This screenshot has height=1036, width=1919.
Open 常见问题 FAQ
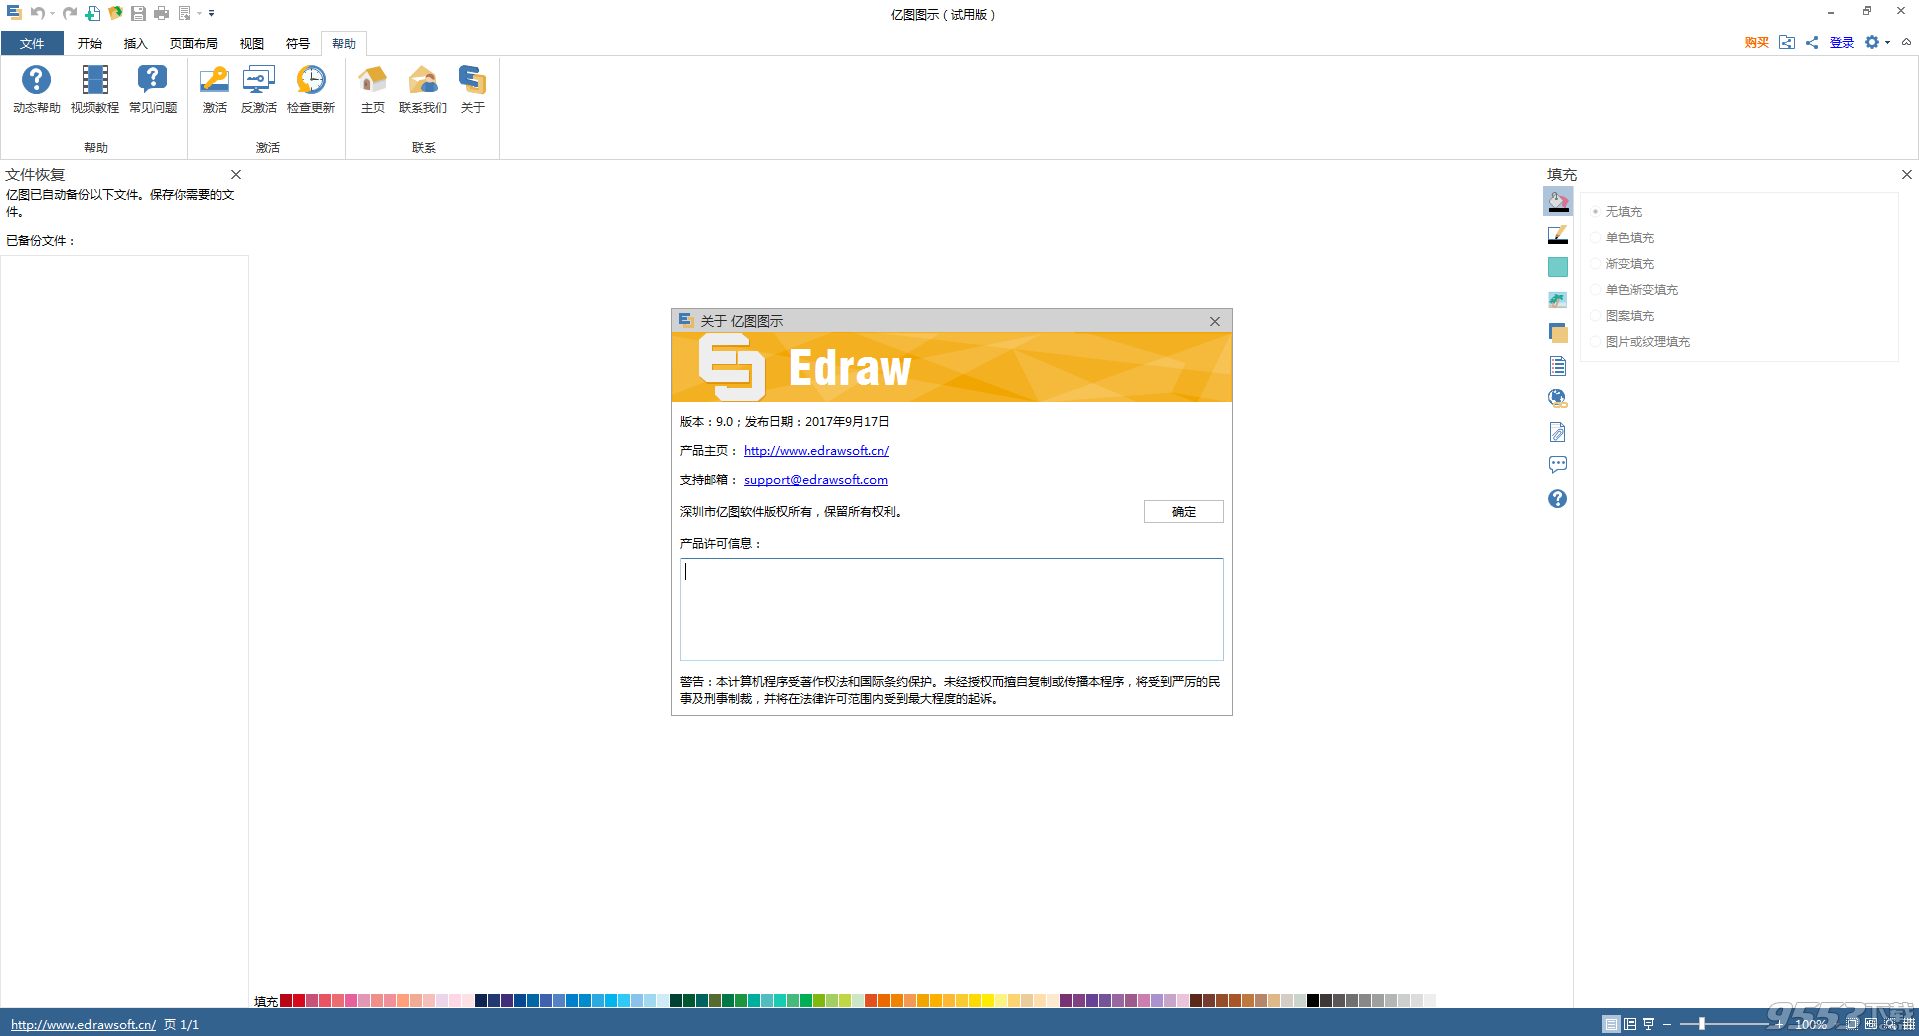click(x=153, y=89)
